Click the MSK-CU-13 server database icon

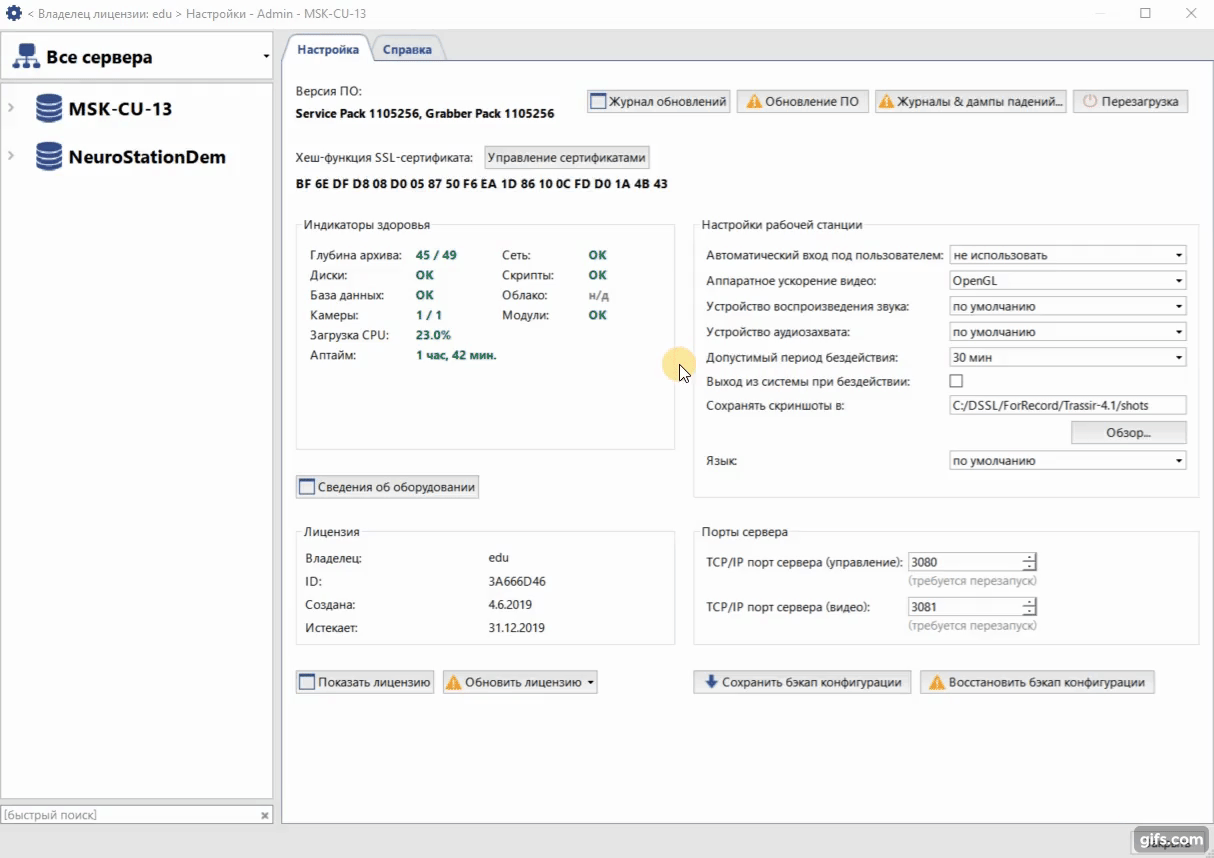pos(49,109)
